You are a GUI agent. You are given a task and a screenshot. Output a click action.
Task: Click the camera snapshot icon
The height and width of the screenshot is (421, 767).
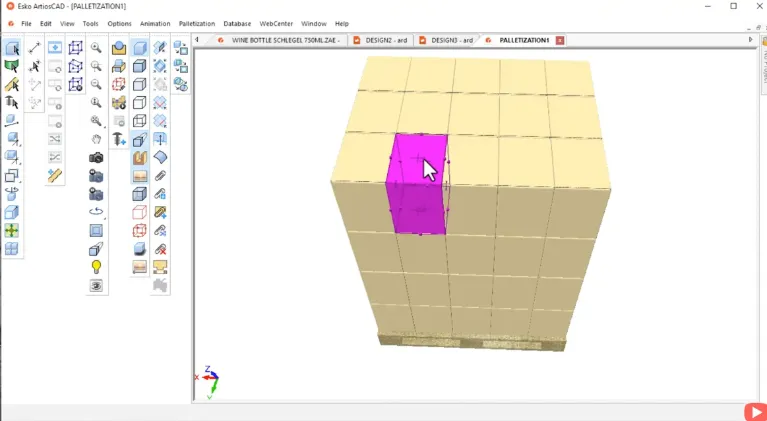96,158
